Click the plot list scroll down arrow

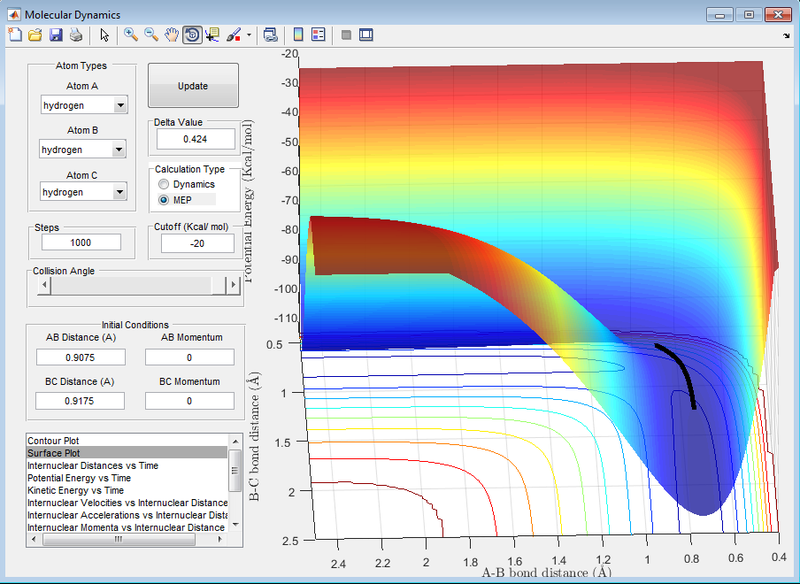click(x=235, y=524)
